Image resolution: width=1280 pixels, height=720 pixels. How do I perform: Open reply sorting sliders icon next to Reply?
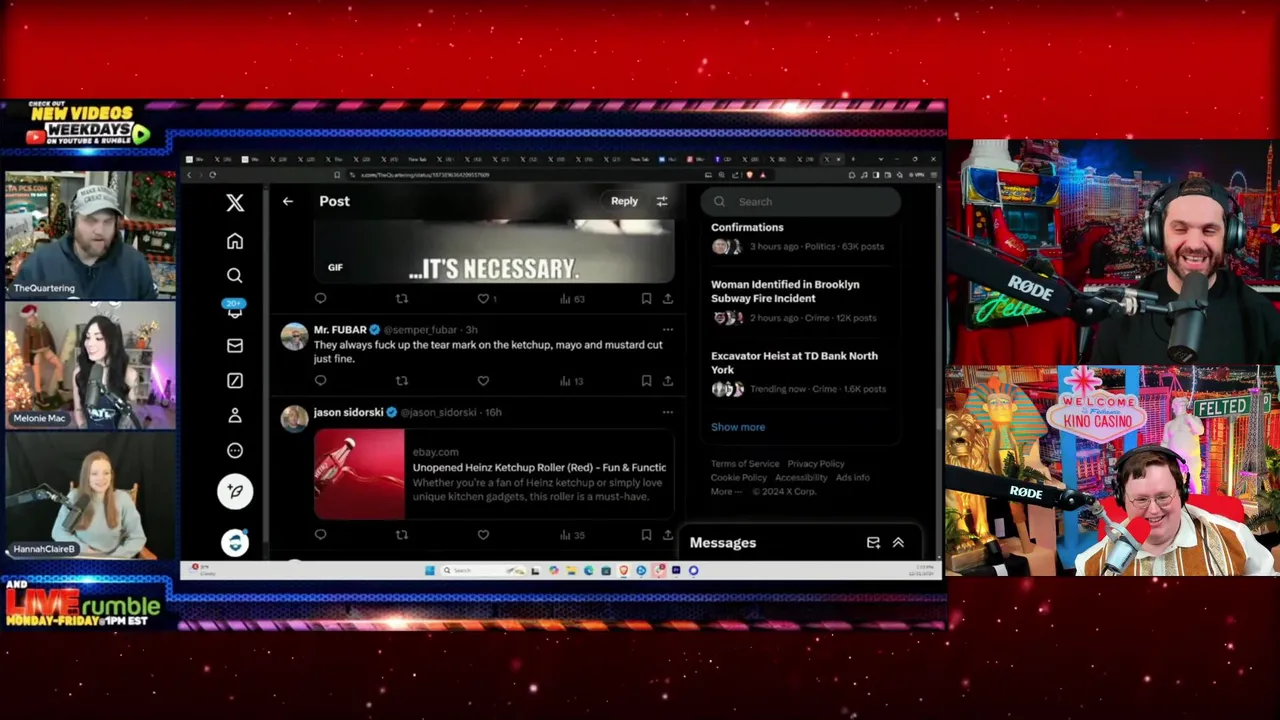click(x=662, y=201)
